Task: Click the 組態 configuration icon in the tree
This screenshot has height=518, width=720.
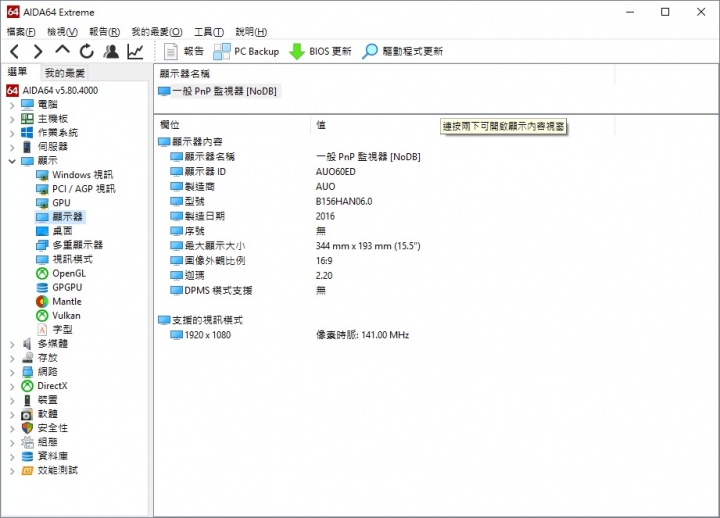Action: pos(27,442)
